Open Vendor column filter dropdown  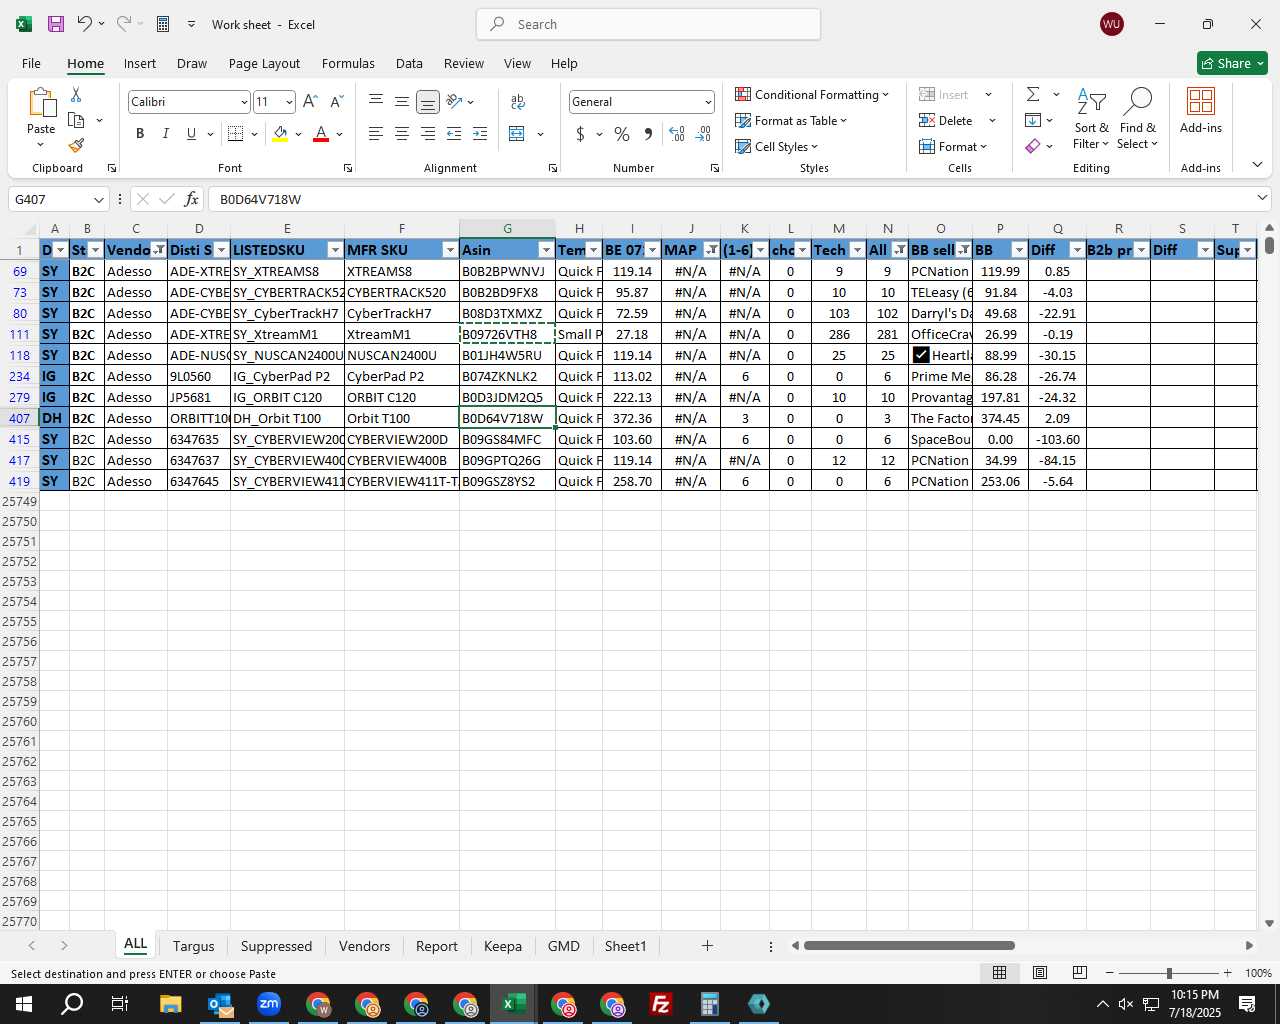(159, 250)
